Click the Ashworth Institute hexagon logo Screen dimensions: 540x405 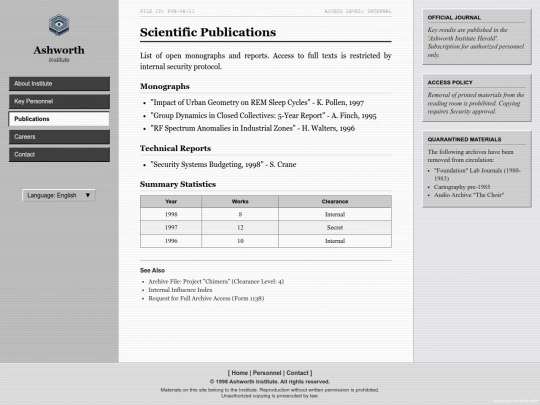click(59, 25)
